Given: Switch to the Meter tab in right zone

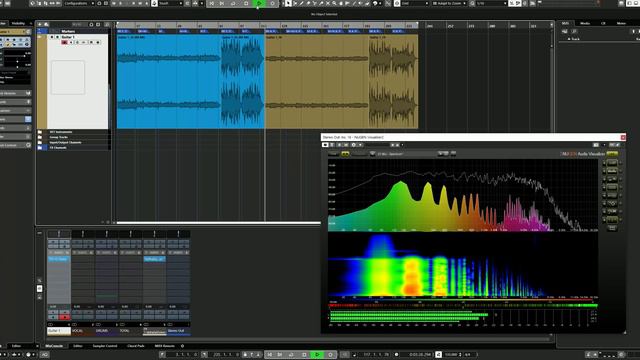Looking at the screenshot, I should point(621,23).
